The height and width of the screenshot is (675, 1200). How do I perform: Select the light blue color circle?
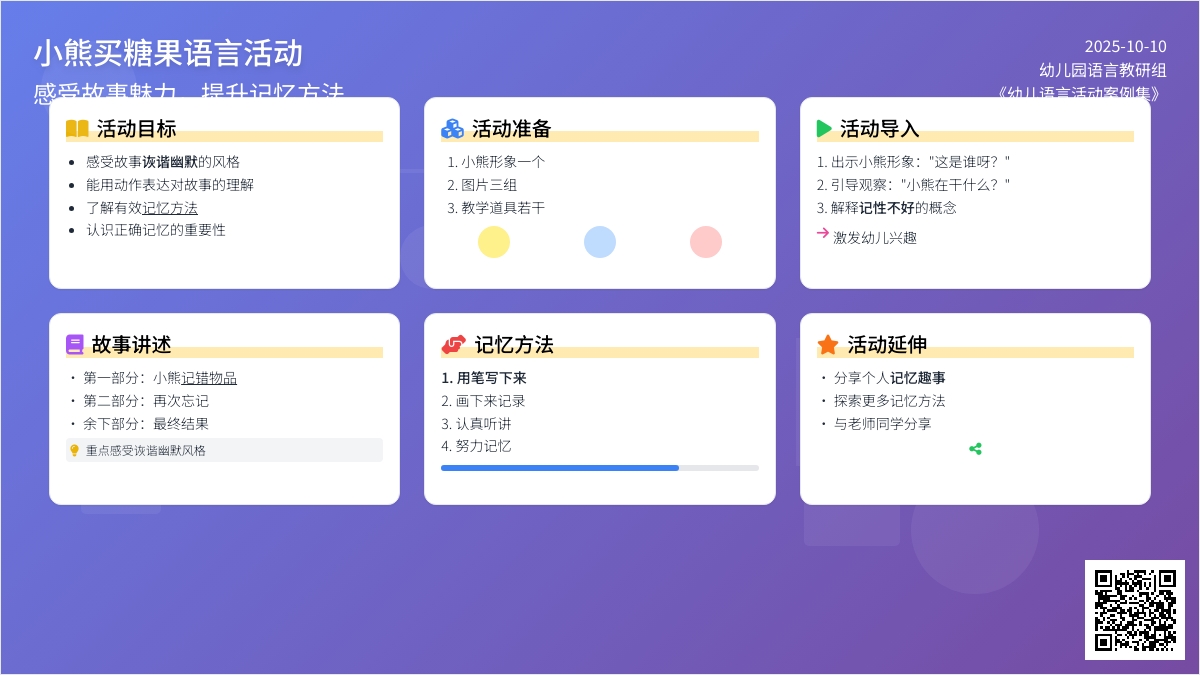600,242
